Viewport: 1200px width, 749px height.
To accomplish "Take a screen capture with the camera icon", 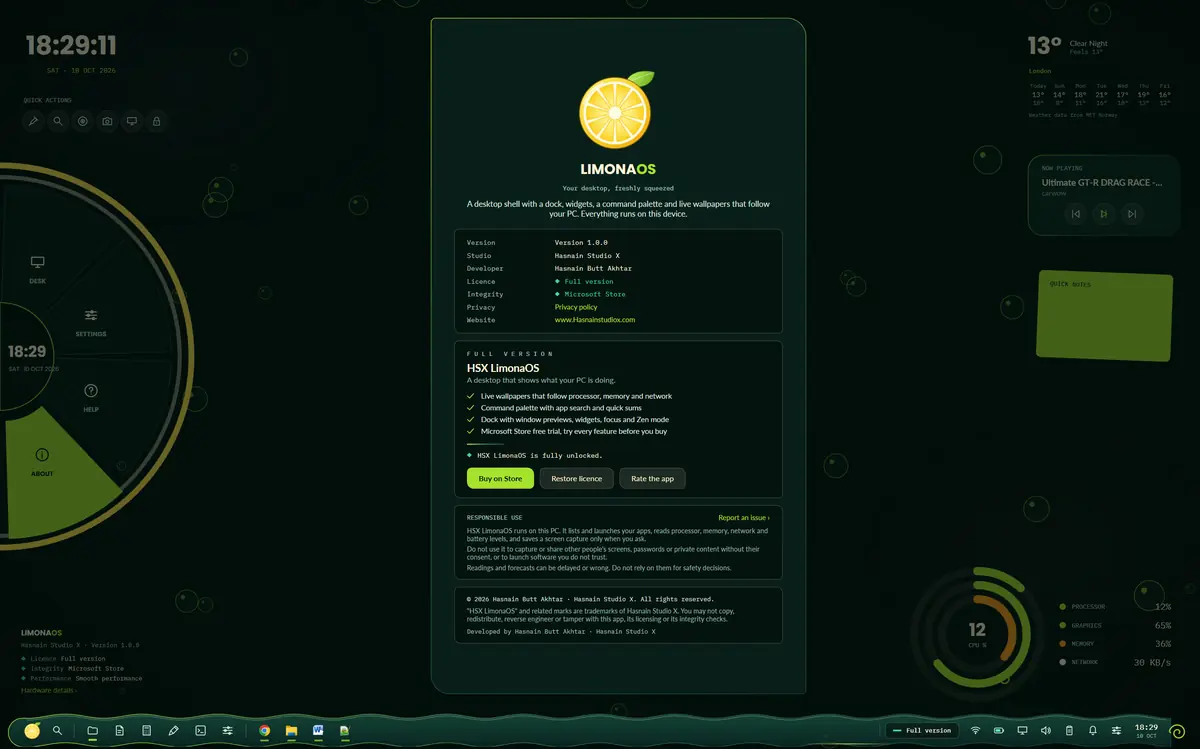I will 107,121.
